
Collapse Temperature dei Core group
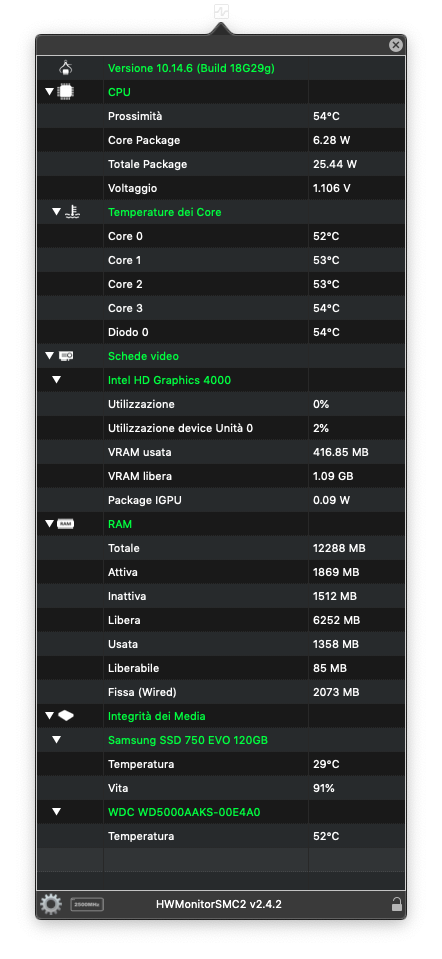(x=57, y=212)
